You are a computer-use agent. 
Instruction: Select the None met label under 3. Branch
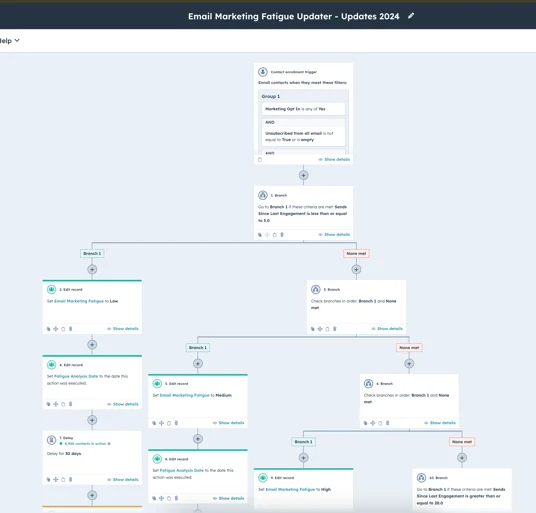[409, 348]
